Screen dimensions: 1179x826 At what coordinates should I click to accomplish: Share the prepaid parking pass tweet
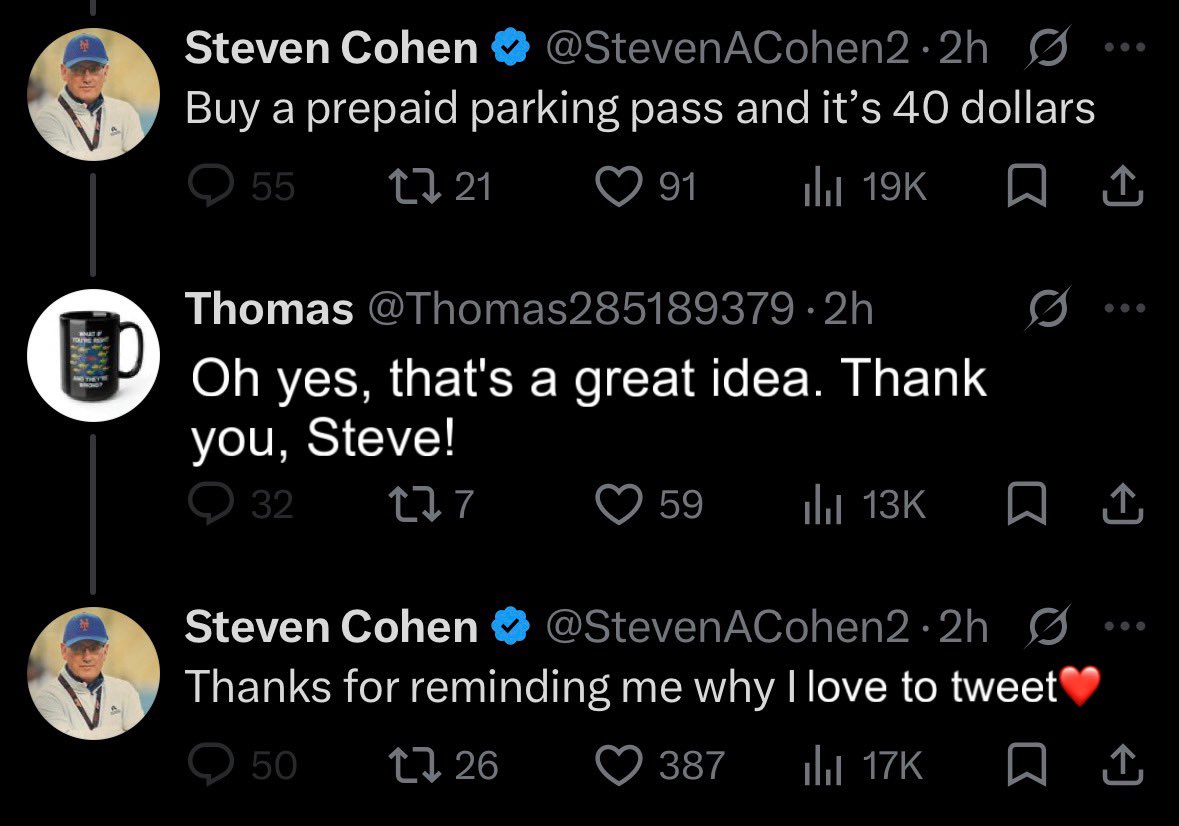1123,186
